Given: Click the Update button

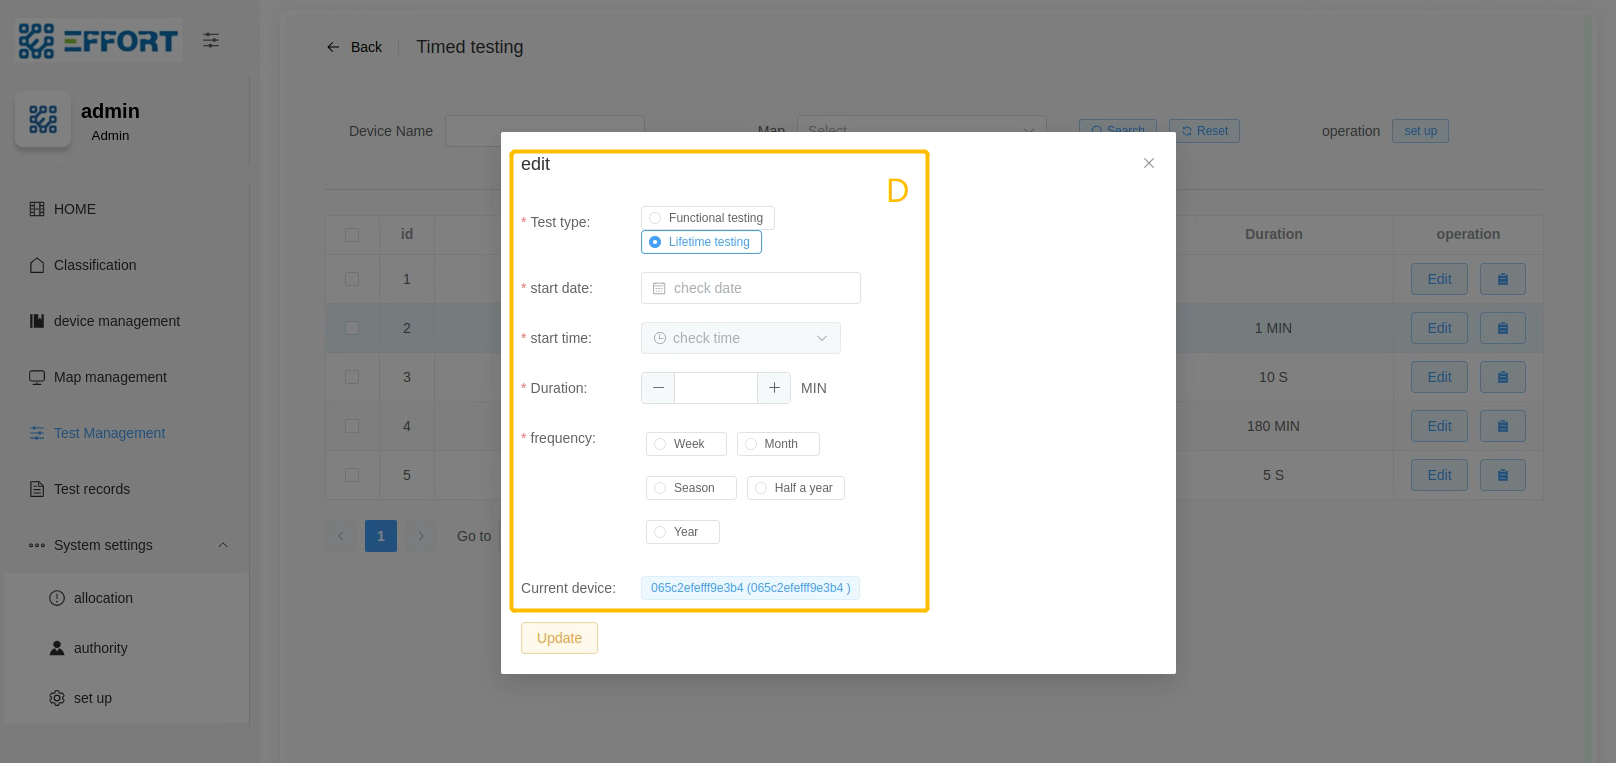Looking at the screenshot, I should pyautogui.click(x=559, y=638).
